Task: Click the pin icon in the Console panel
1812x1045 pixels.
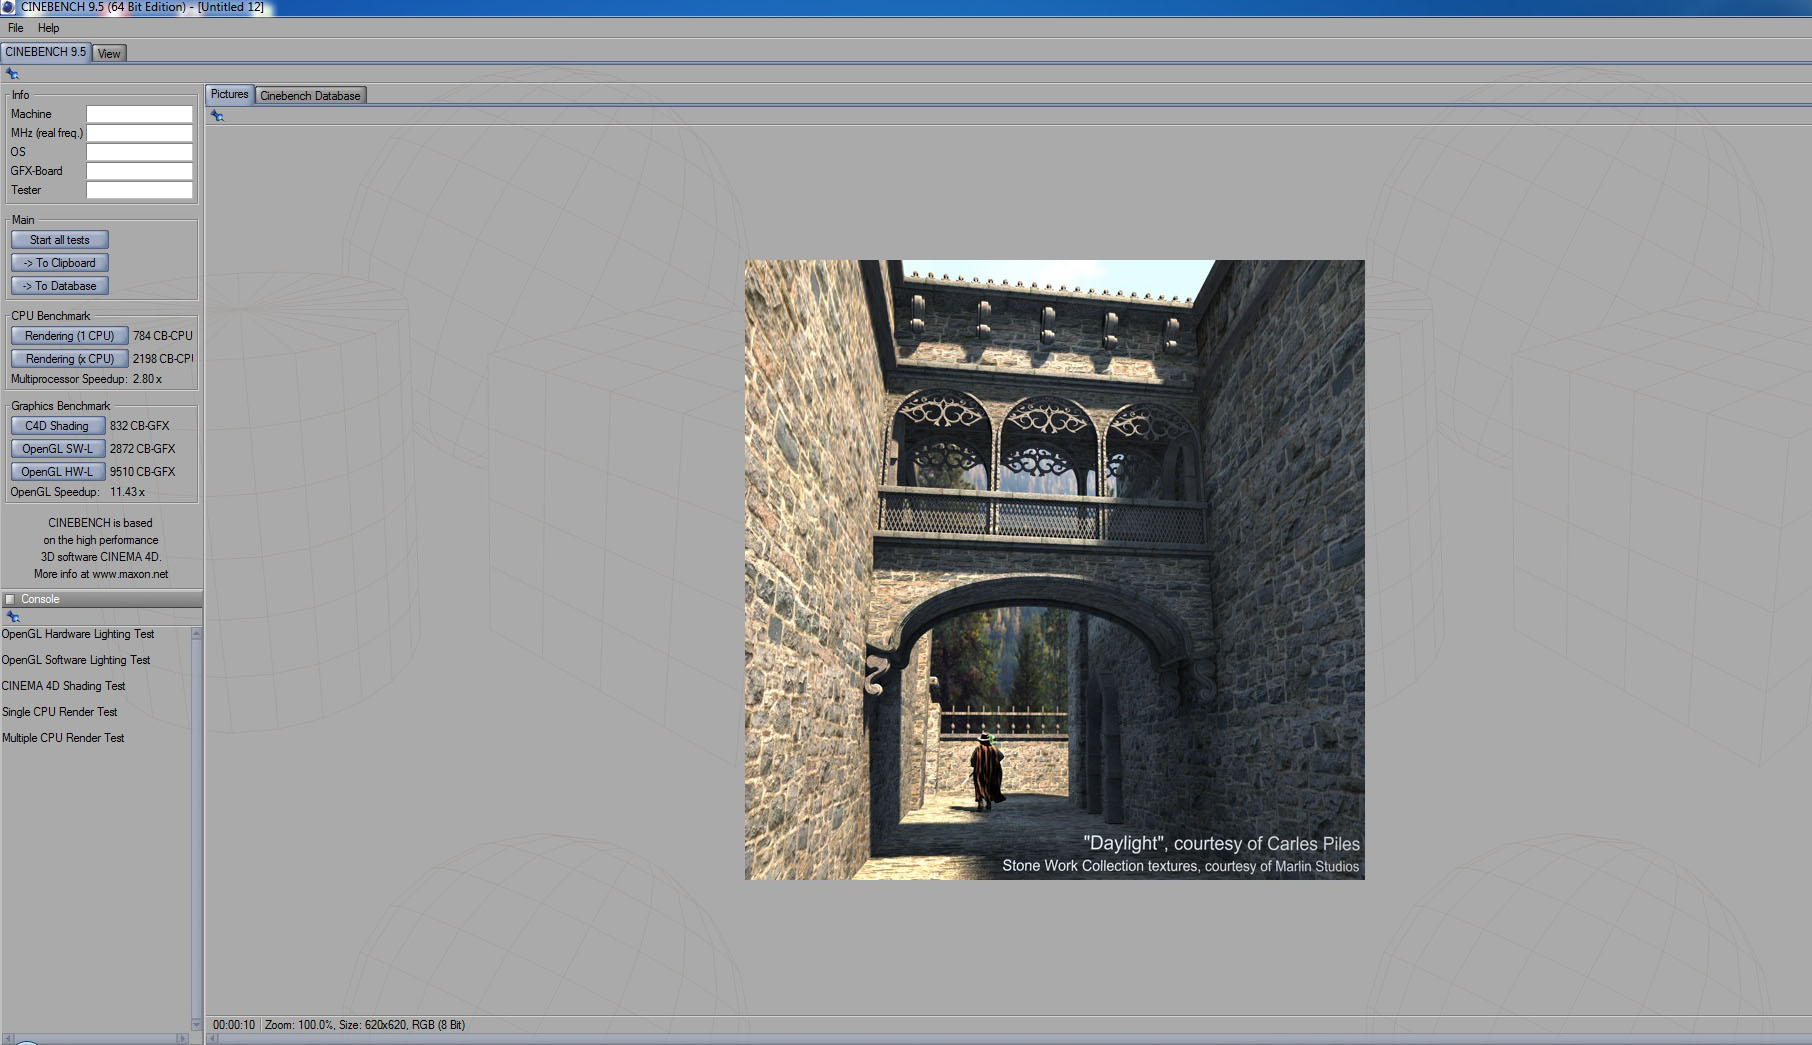Action: [13, 617]
